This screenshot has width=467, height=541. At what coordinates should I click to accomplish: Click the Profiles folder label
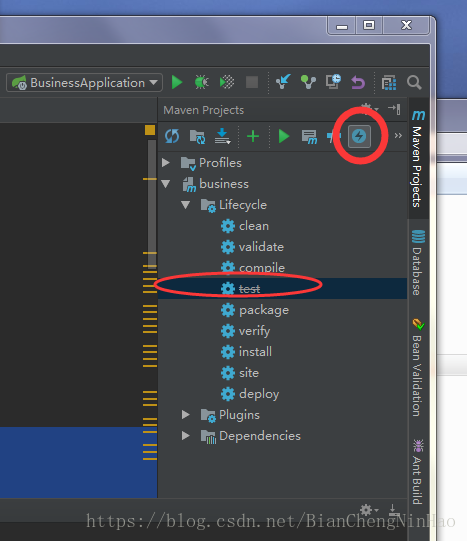[x=220, y=163]
